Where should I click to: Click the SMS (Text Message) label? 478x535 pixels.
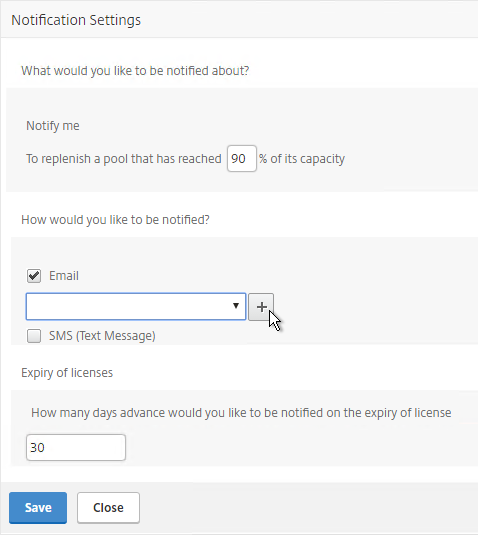point(102,336)
